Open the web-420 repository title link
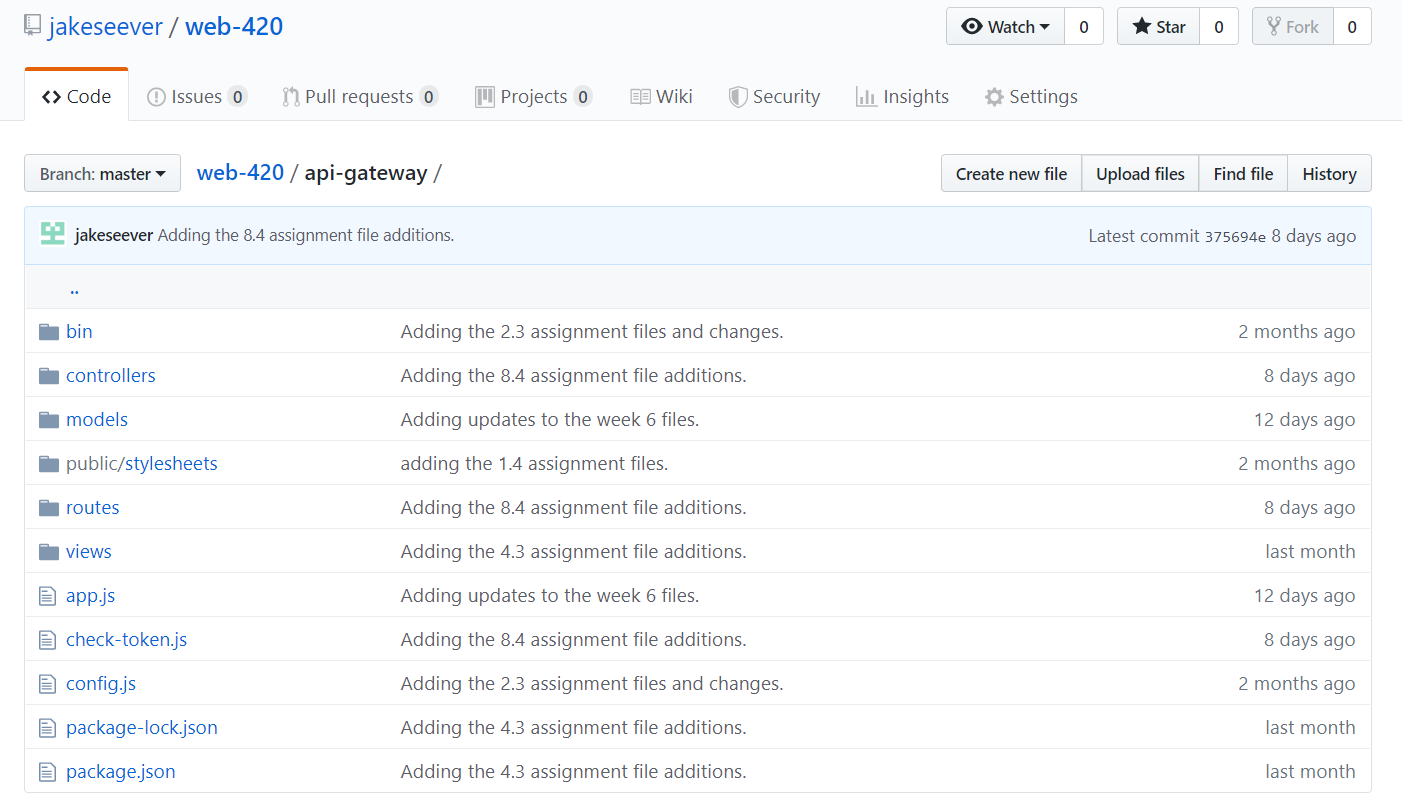 [234, 26]
